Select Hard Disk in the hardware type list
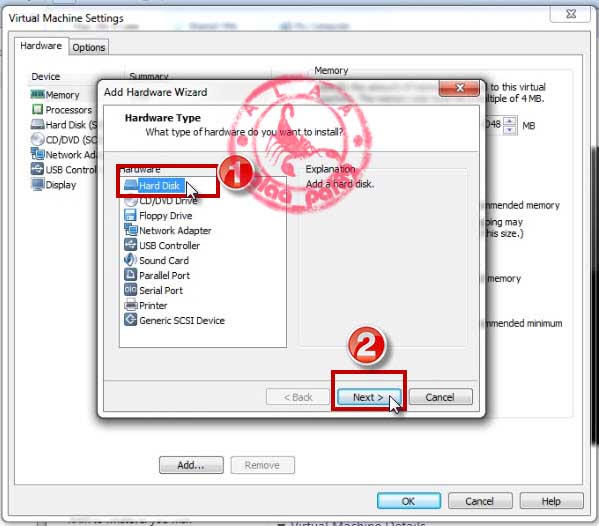The width and height of the screenshot is (599, 526). click(159, 186)
